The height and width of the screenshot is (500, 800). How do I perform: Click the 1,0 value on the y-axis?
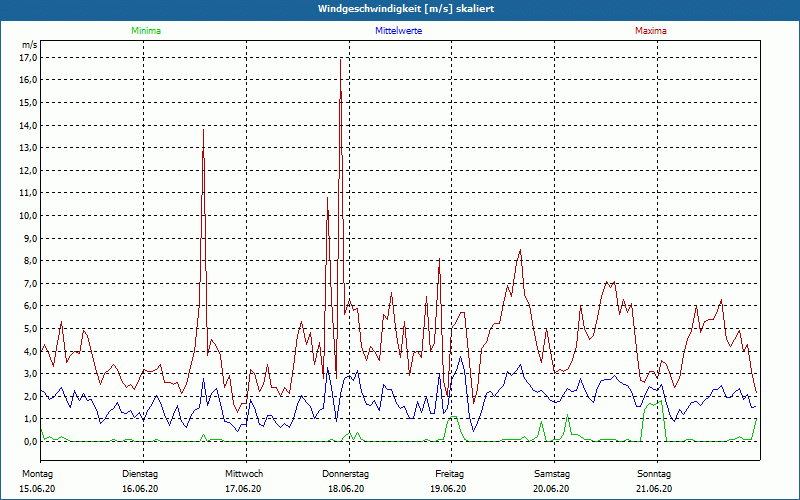[x=31, y=419]
